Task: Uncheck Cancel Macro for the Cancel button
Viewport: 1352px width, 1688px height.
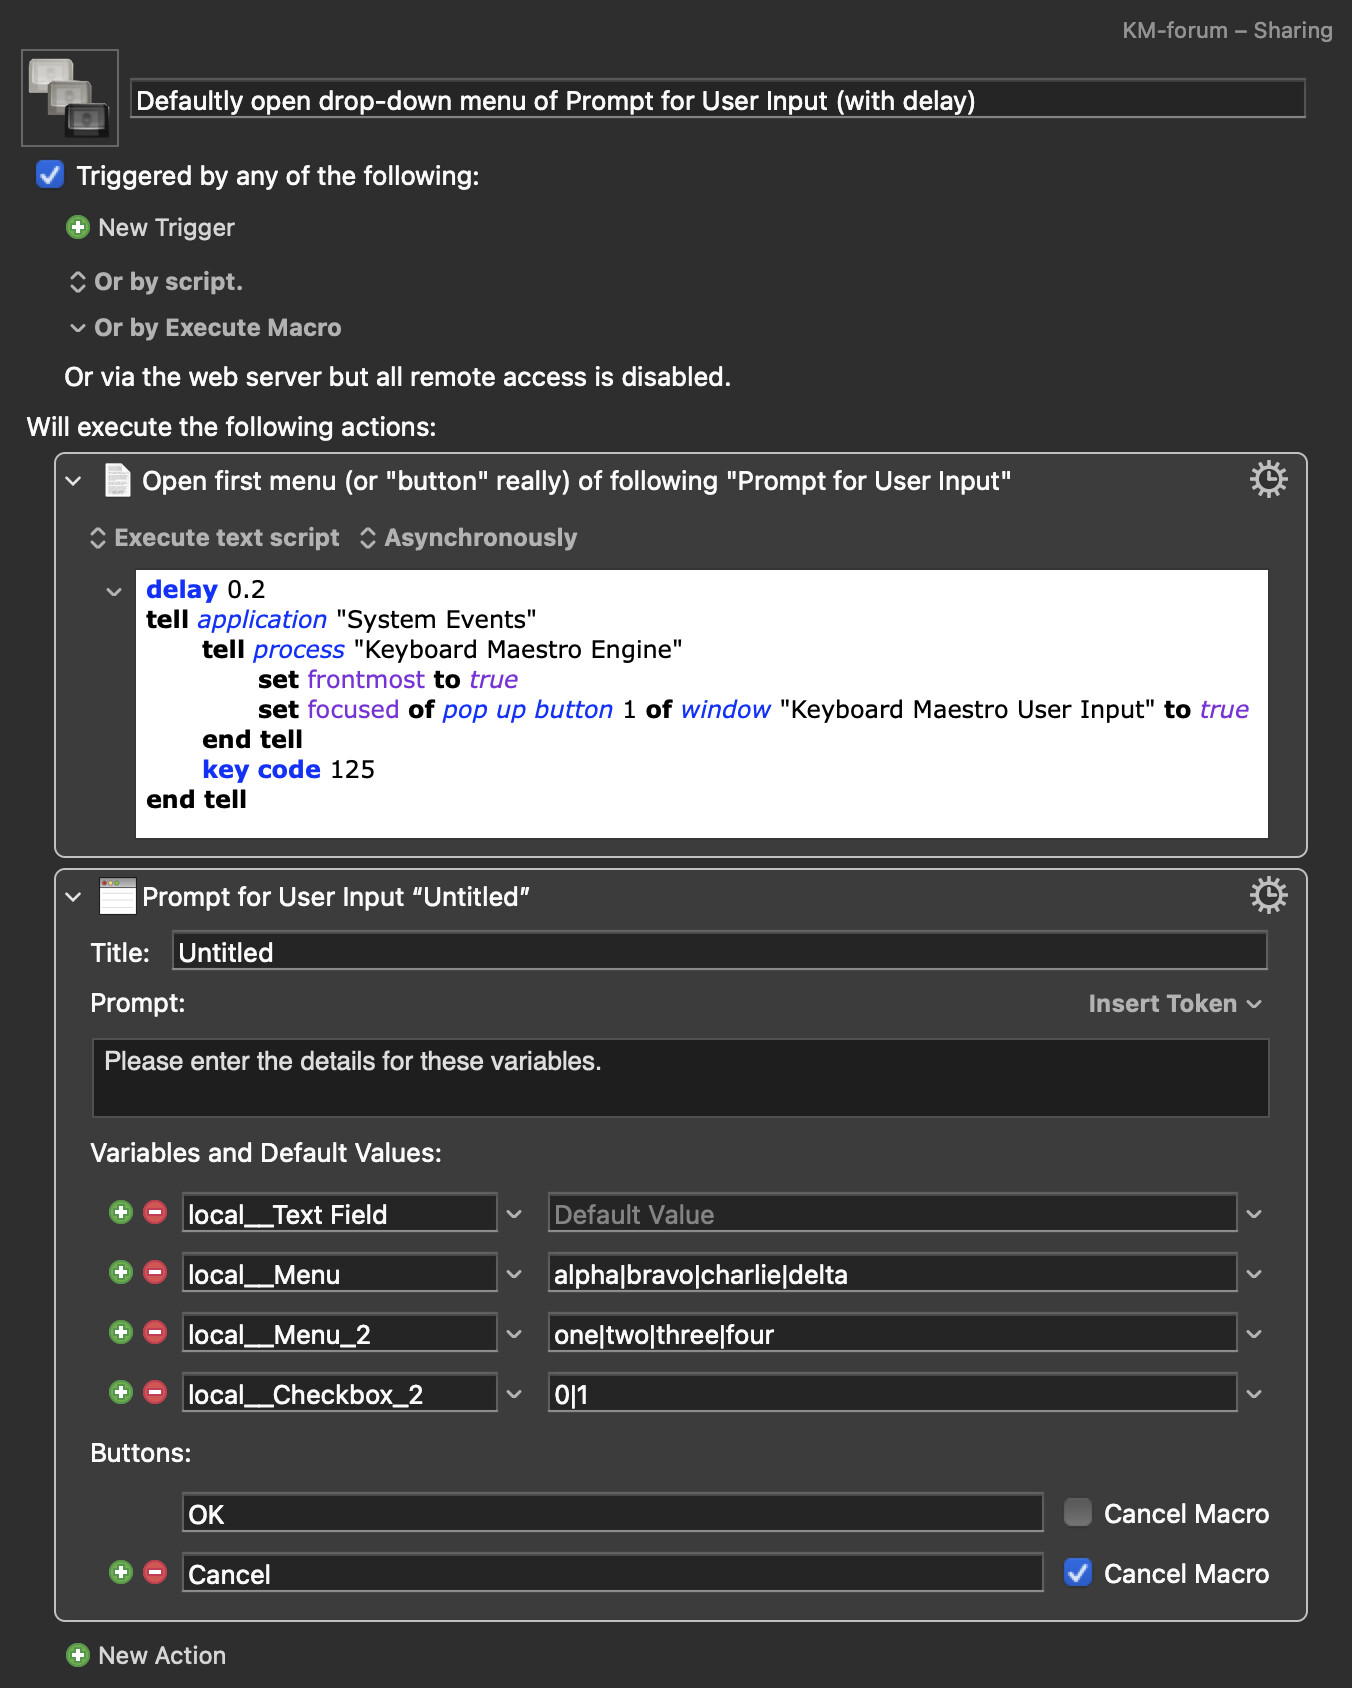Action: [x=1077, y=1573]
